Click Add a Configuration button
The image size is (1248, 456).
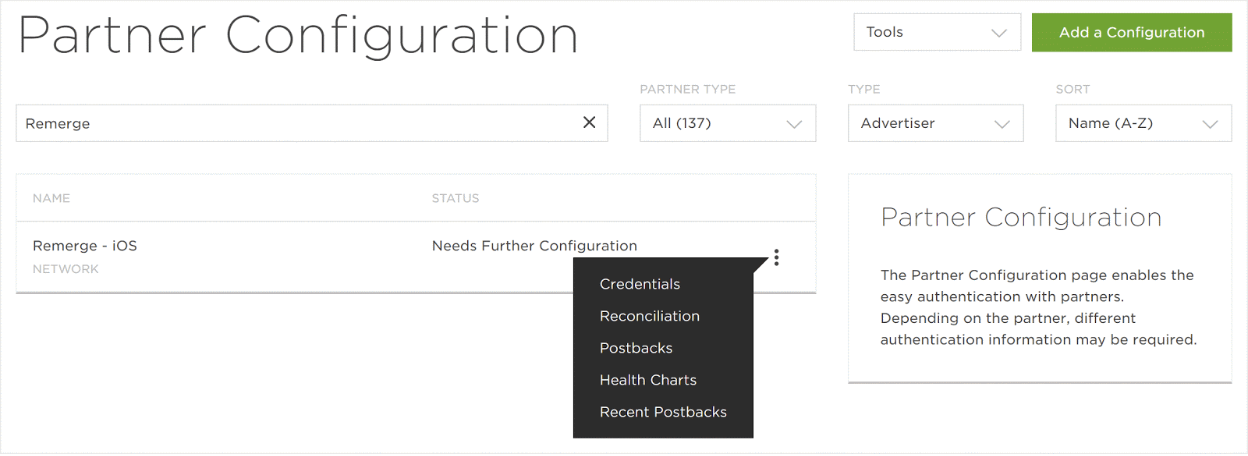pos(1131,32)
